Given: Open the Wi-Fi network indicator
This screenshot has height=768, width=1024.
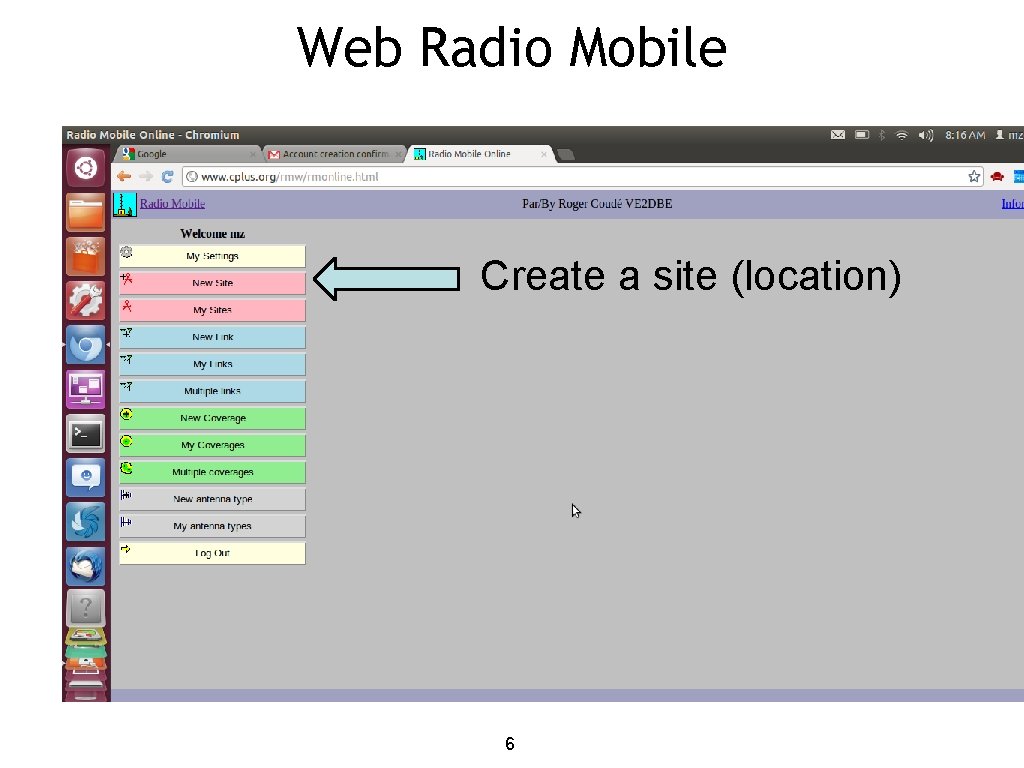Looking at the screenshot, I should click(902, 135).
